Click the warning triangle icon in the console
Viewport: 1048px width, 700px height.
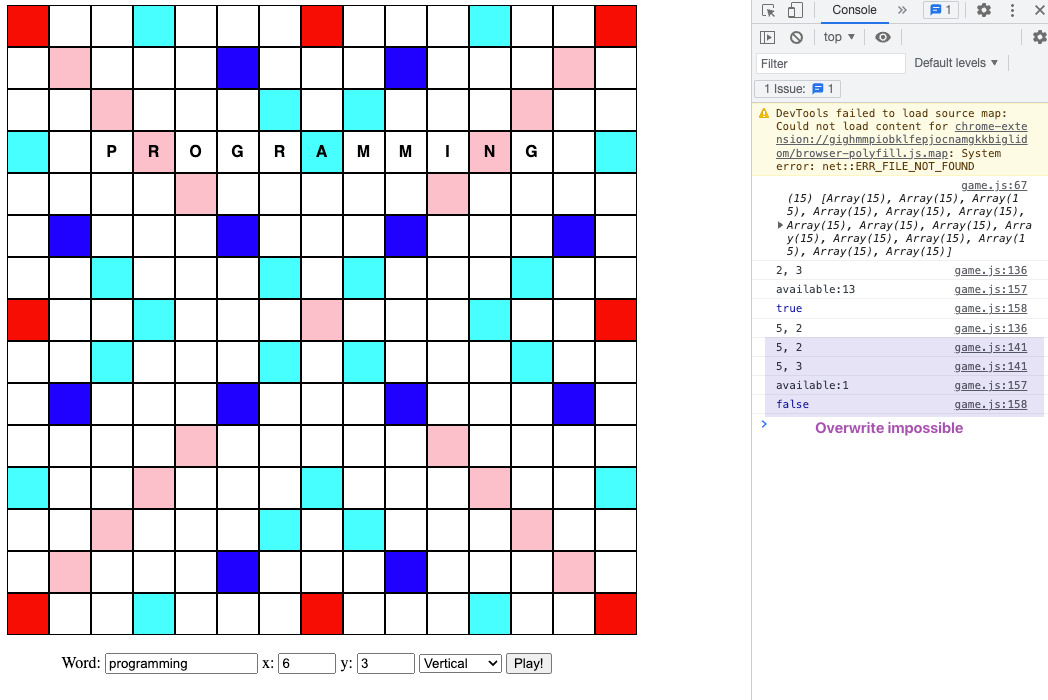point(764,114)
